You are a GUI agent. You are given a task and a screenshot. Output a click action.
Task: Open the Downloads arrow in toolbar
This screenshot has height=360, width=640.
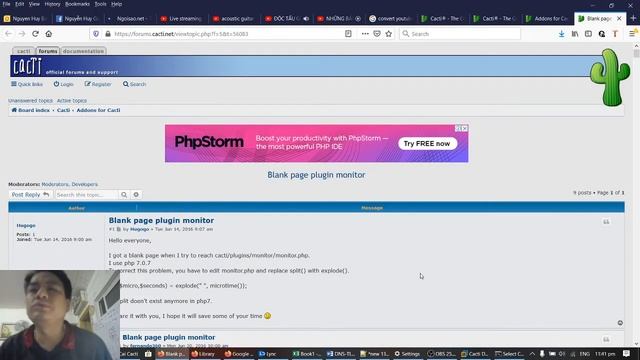coord(562,34)
